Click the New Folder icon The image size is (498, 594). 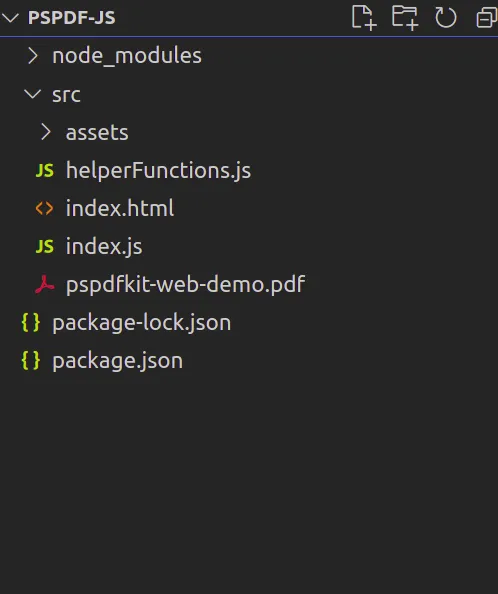(405, 17)
